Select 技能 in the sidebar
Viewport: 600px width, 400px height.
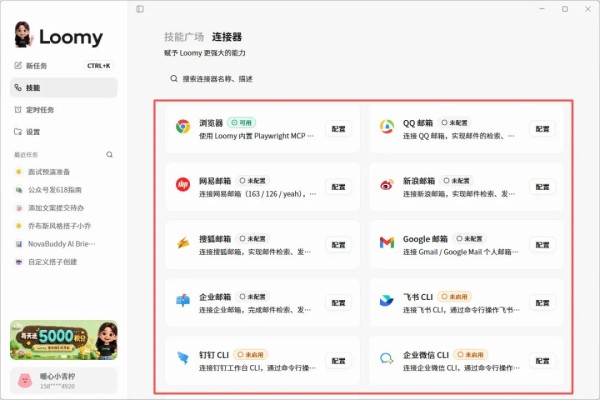tap(64, 88)
